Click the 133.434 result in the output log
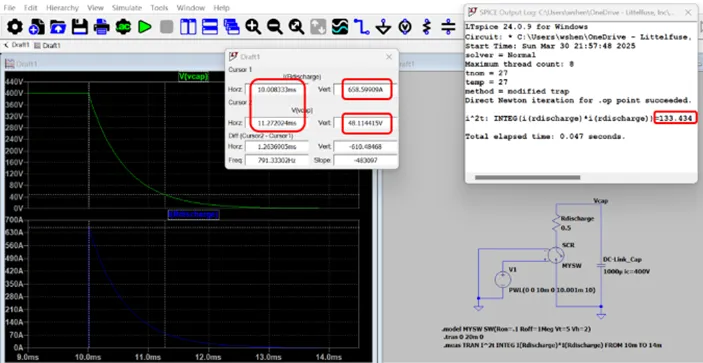Viewport: 703px width, 363px height. (x=677, y=118)
